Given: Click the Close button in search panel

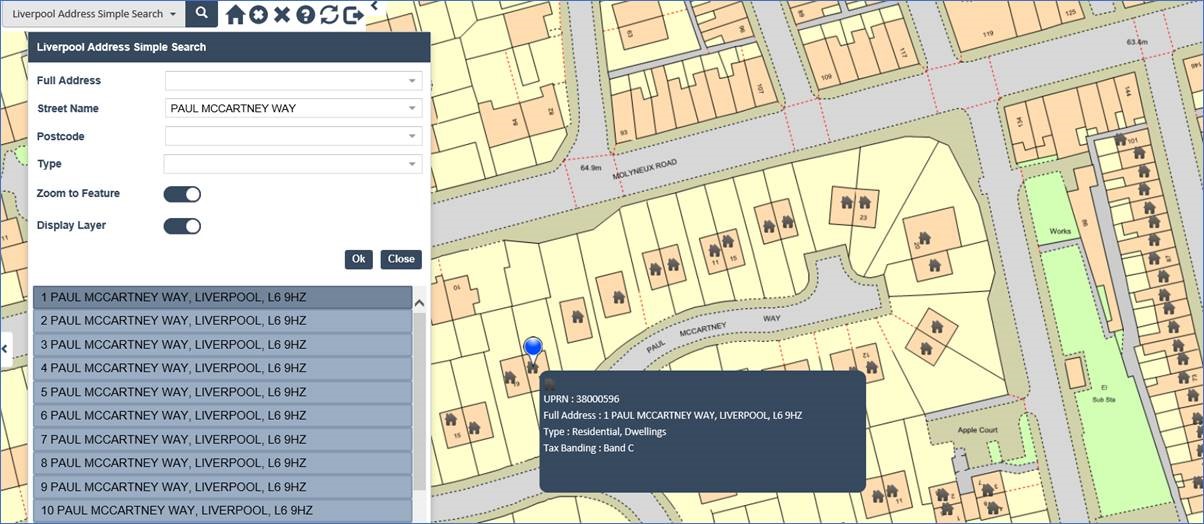Looking at the screenshot, I should click(x=401, y=259).
